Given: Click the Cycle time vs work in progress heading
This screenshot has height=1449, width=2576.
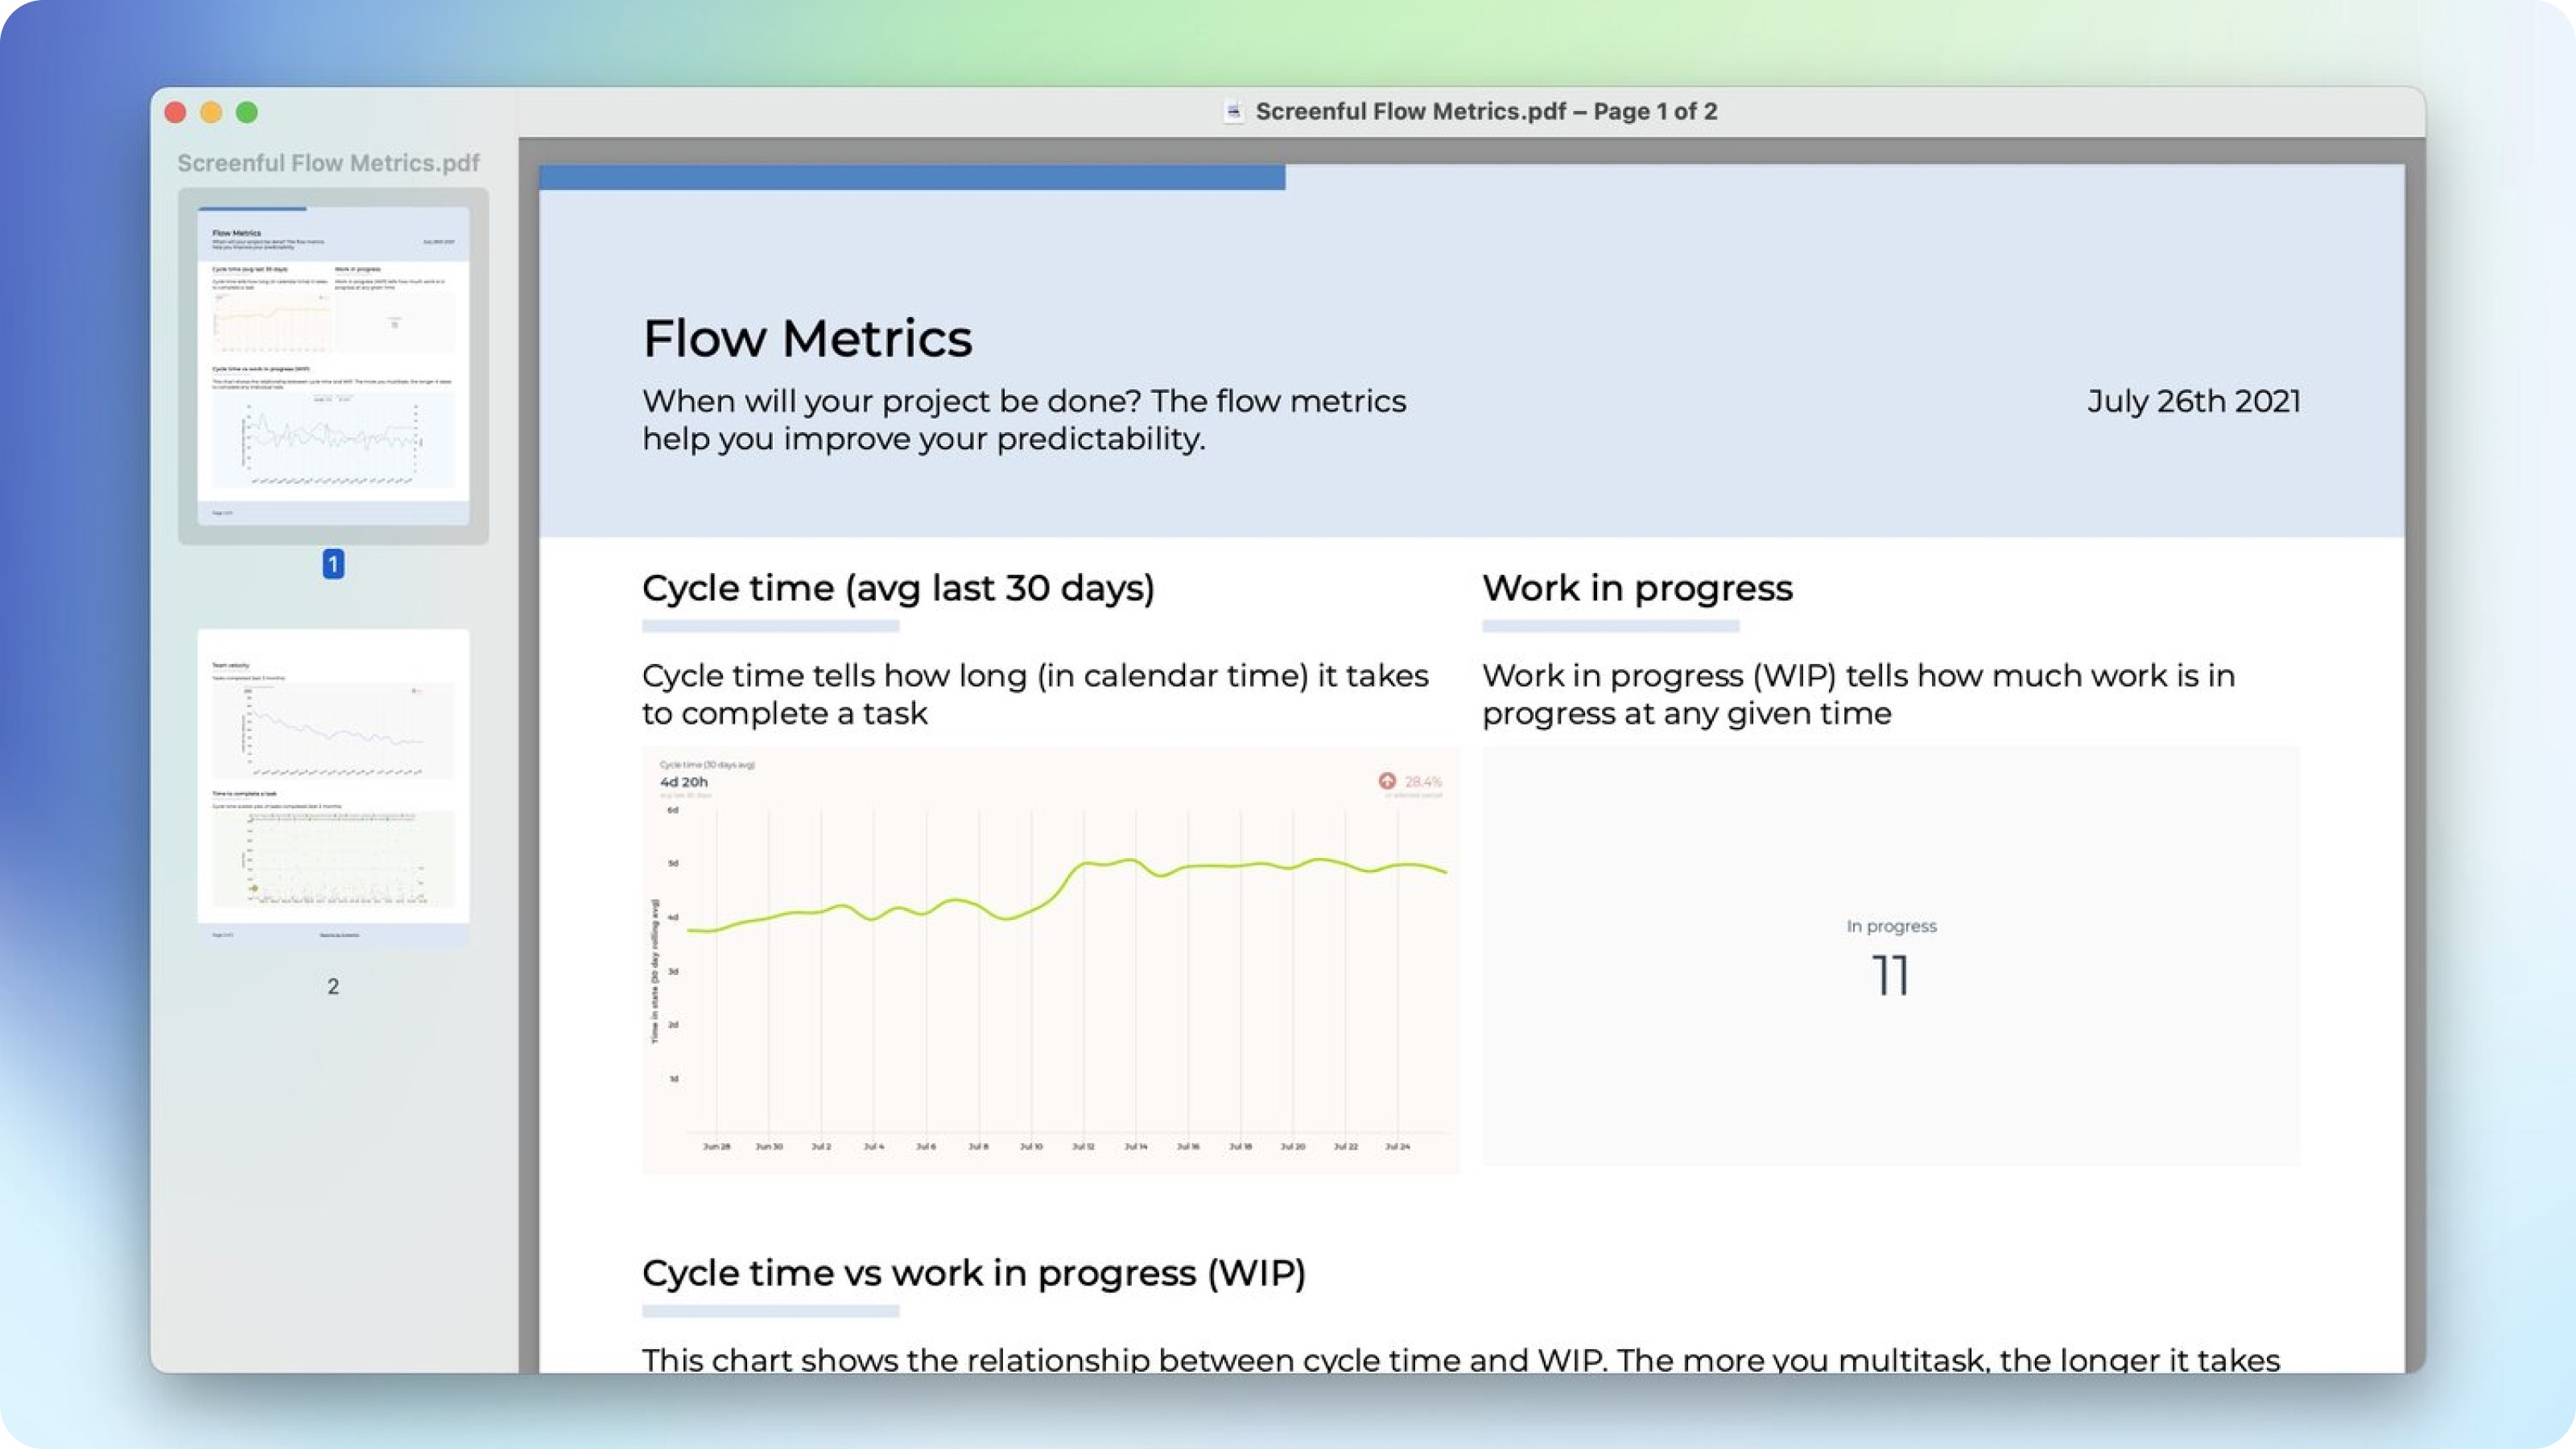Looking at the screenshot, I should (973, 1273).
